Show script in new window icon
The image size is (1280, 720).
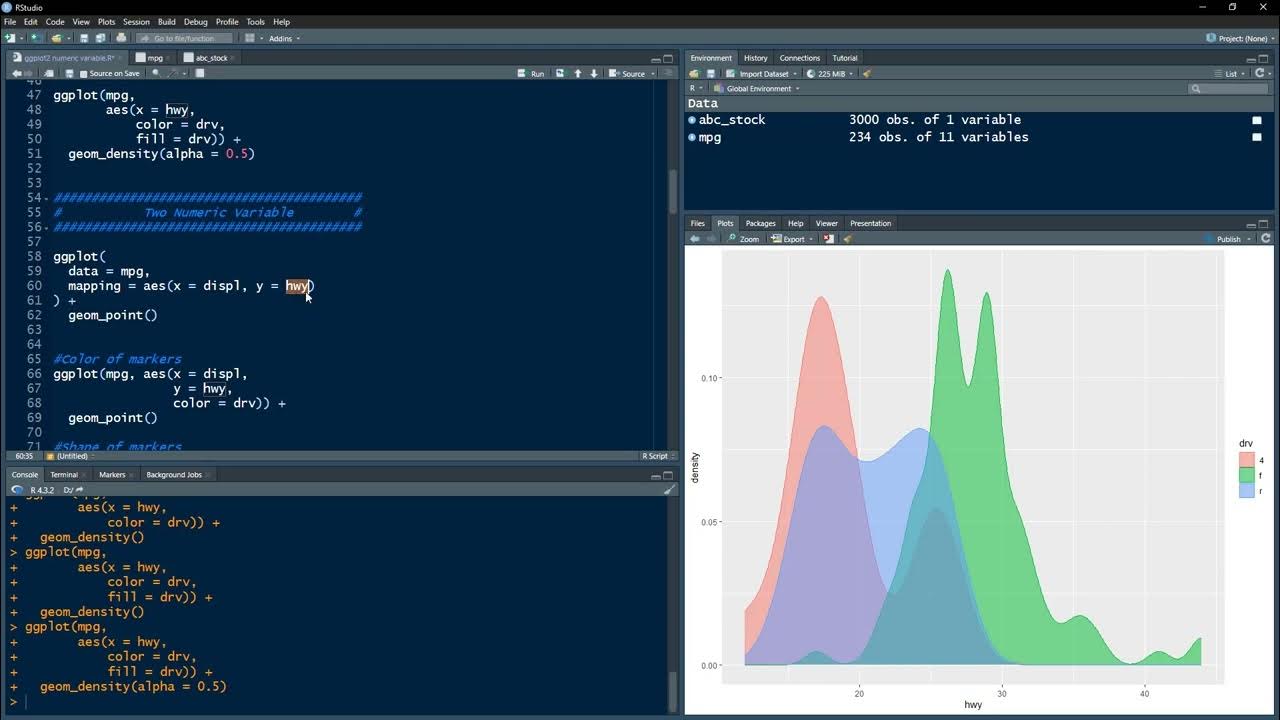[49, 74]
